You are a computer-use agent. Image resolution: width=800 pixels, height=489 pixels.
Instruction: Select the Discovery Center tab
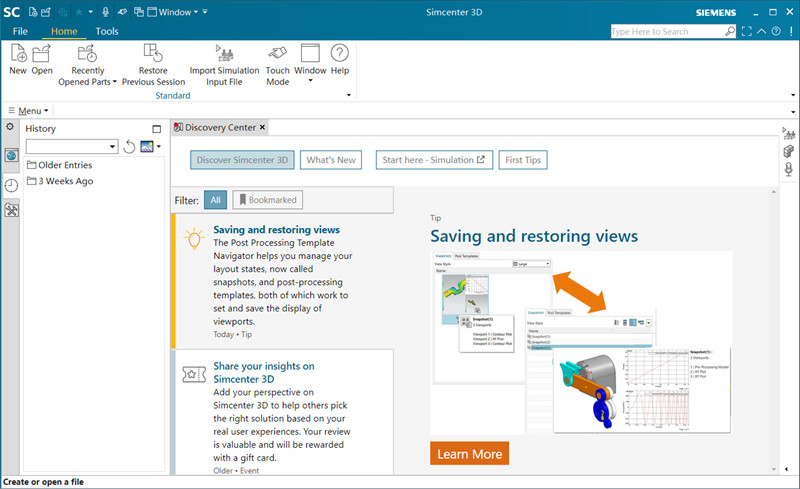click(220, 128)
